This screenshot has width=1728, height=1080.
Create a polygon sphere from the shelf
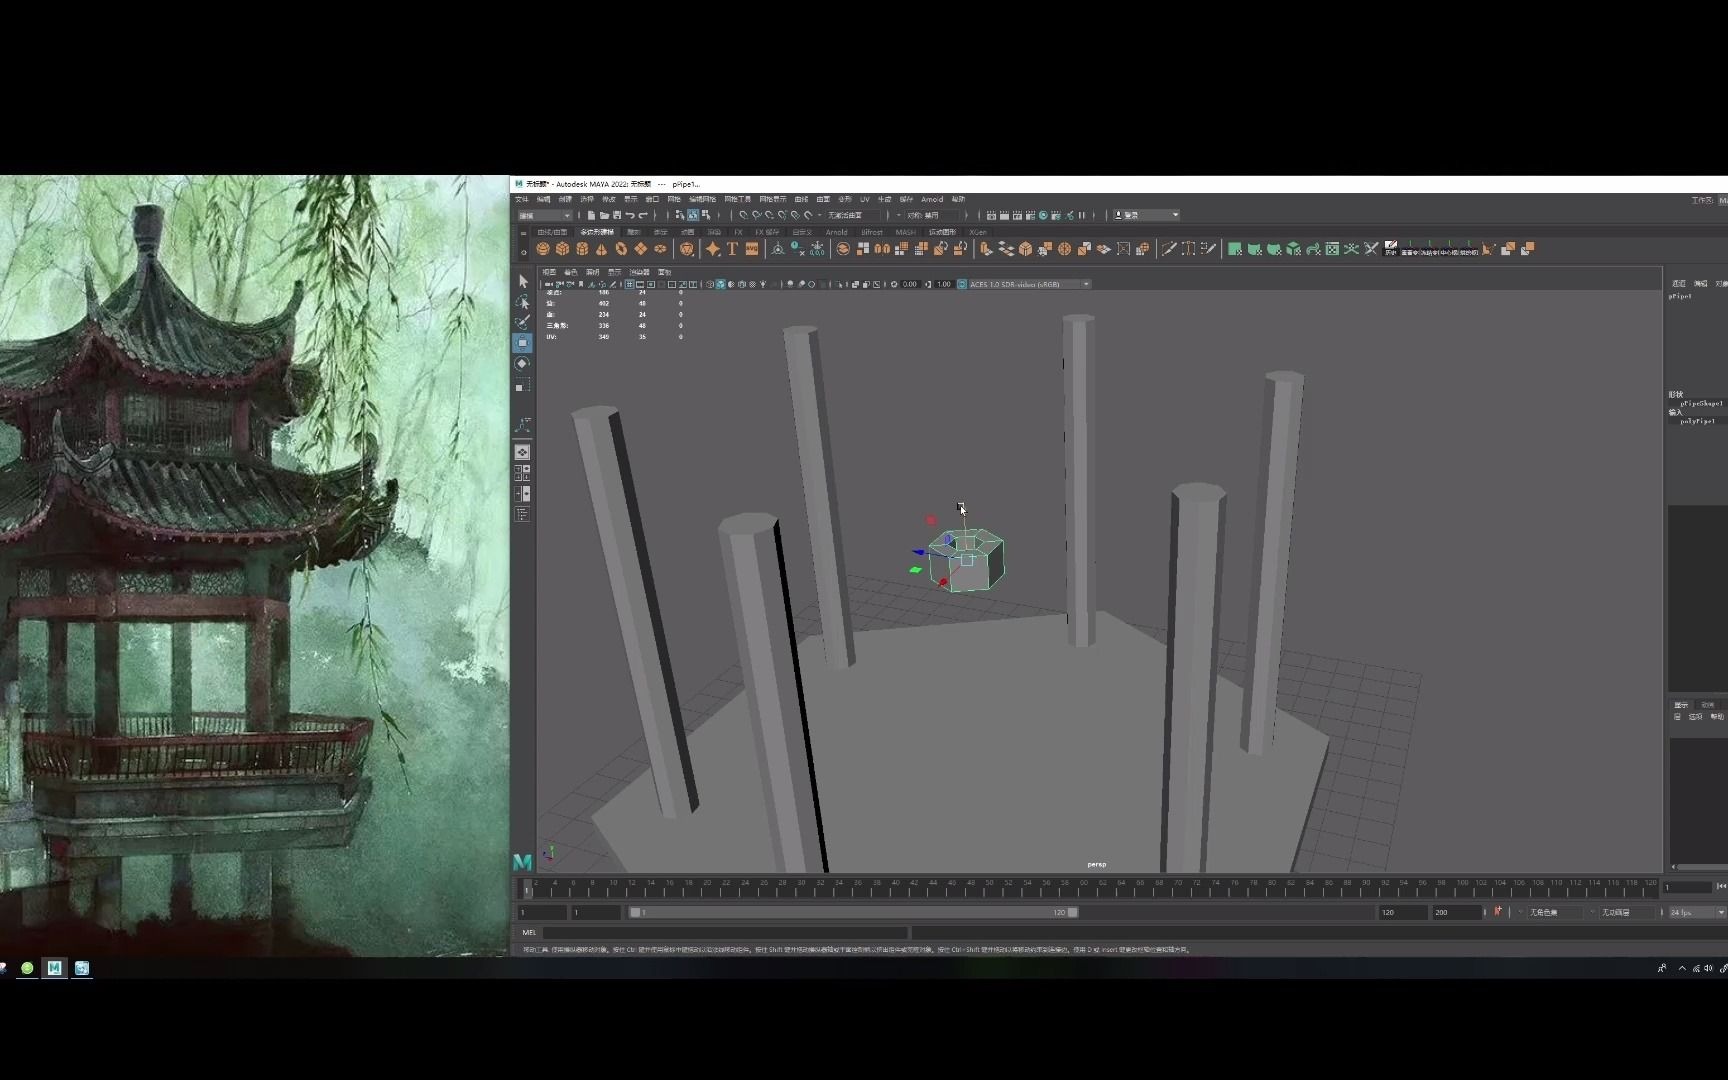pyautogui.click(x=543, y=248)
